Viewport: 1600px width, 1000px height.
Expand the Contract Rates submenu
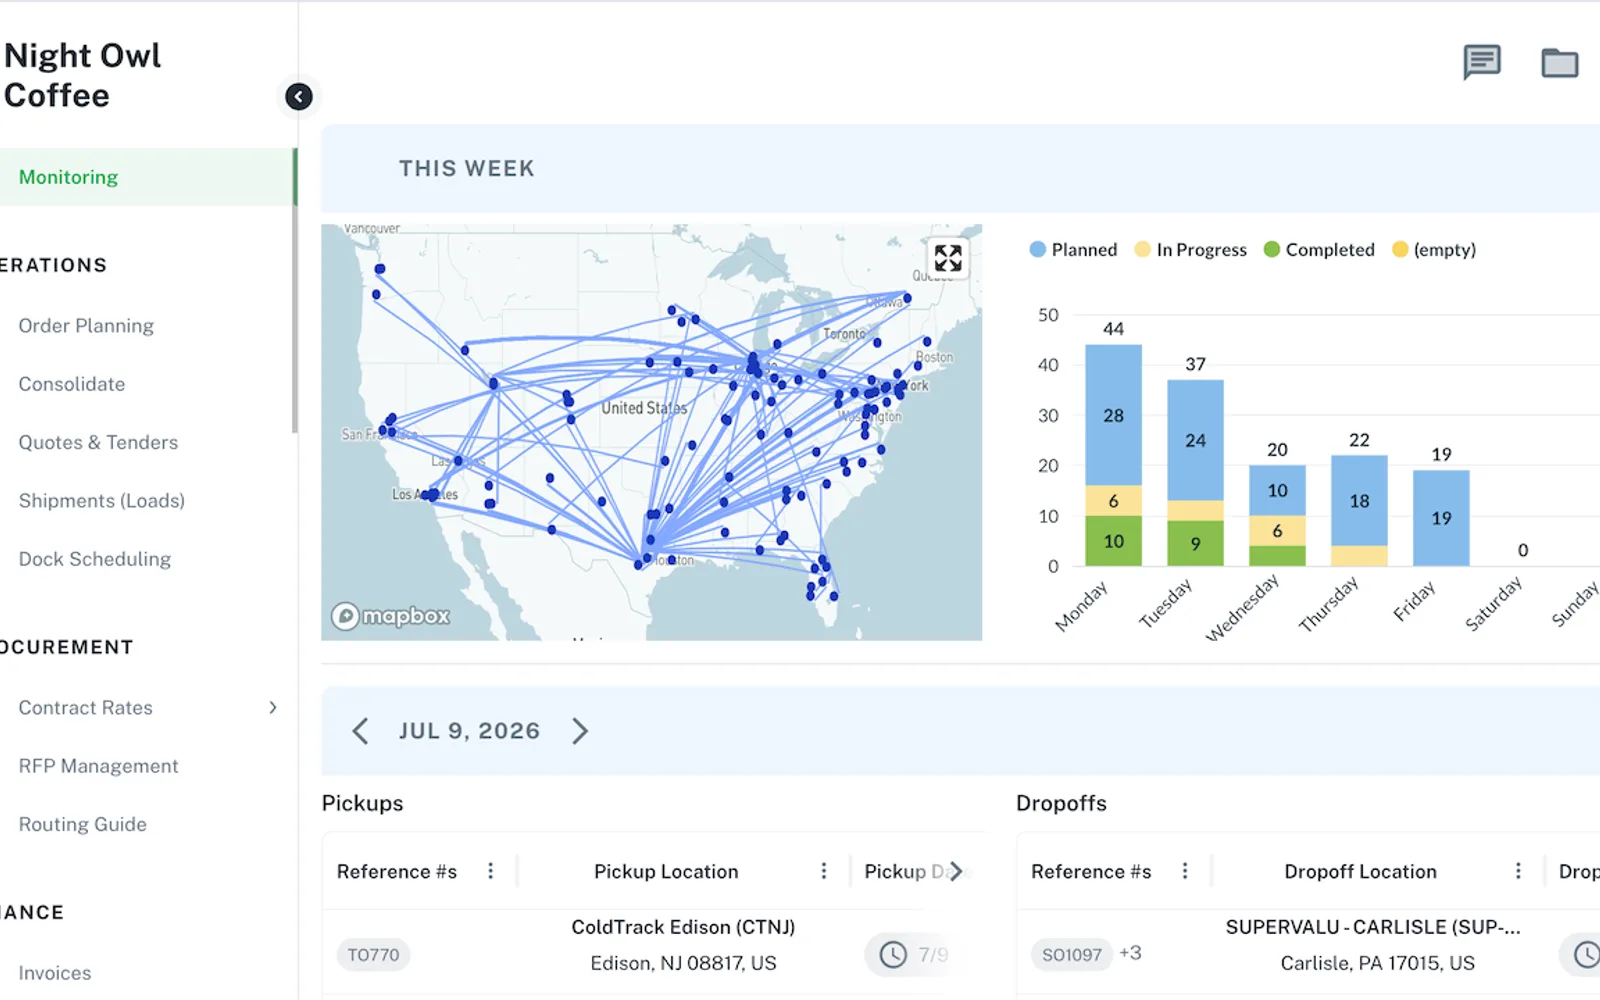pos(273,707)
